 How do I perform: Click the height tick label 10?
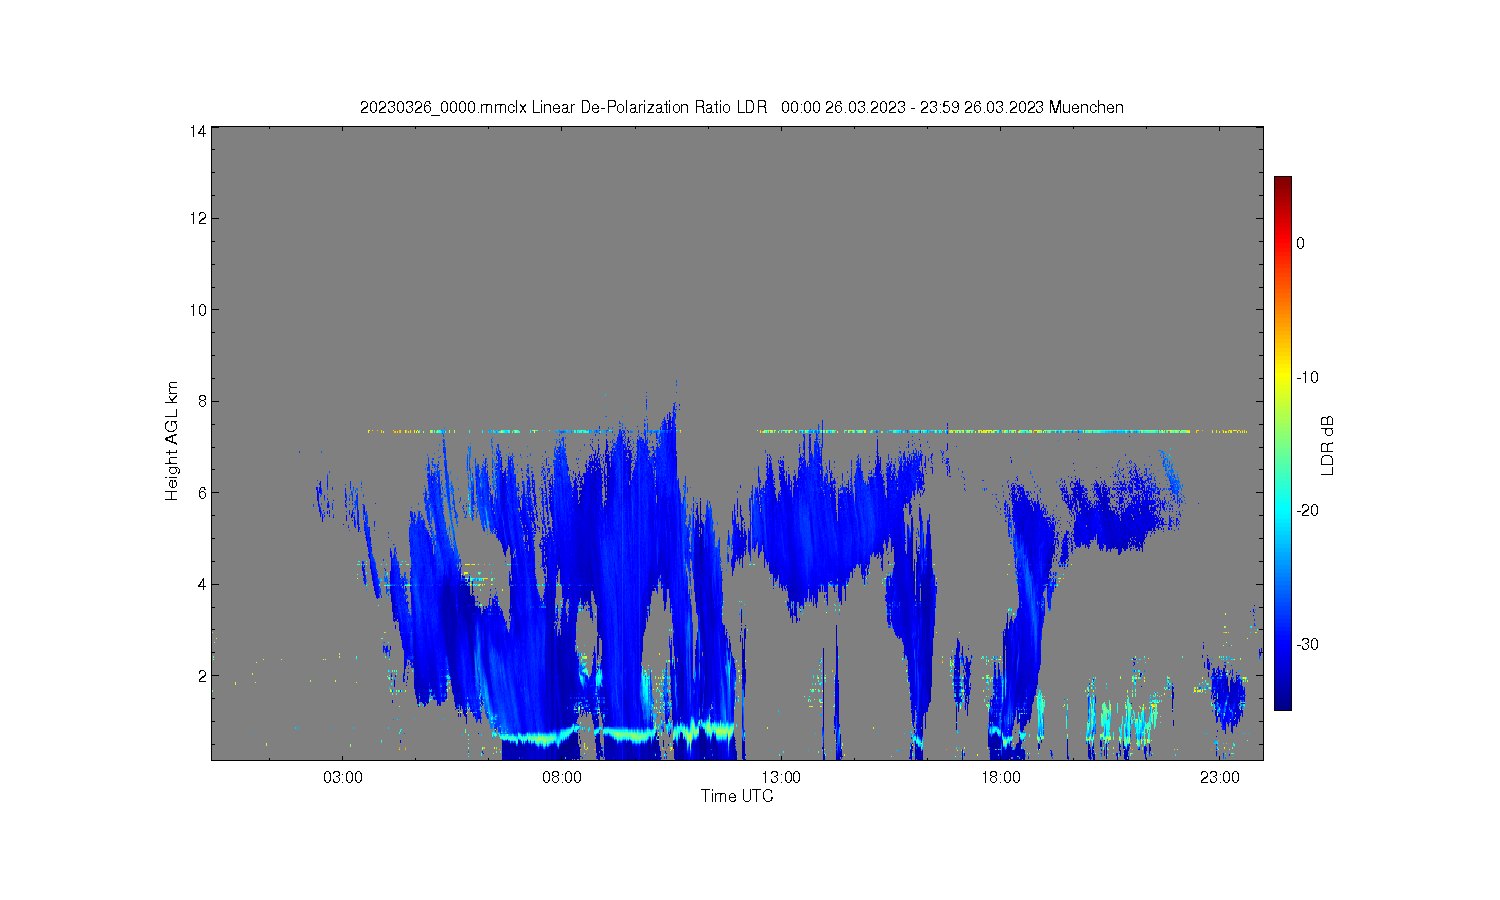pyautogui.click(x=198, y=310)
